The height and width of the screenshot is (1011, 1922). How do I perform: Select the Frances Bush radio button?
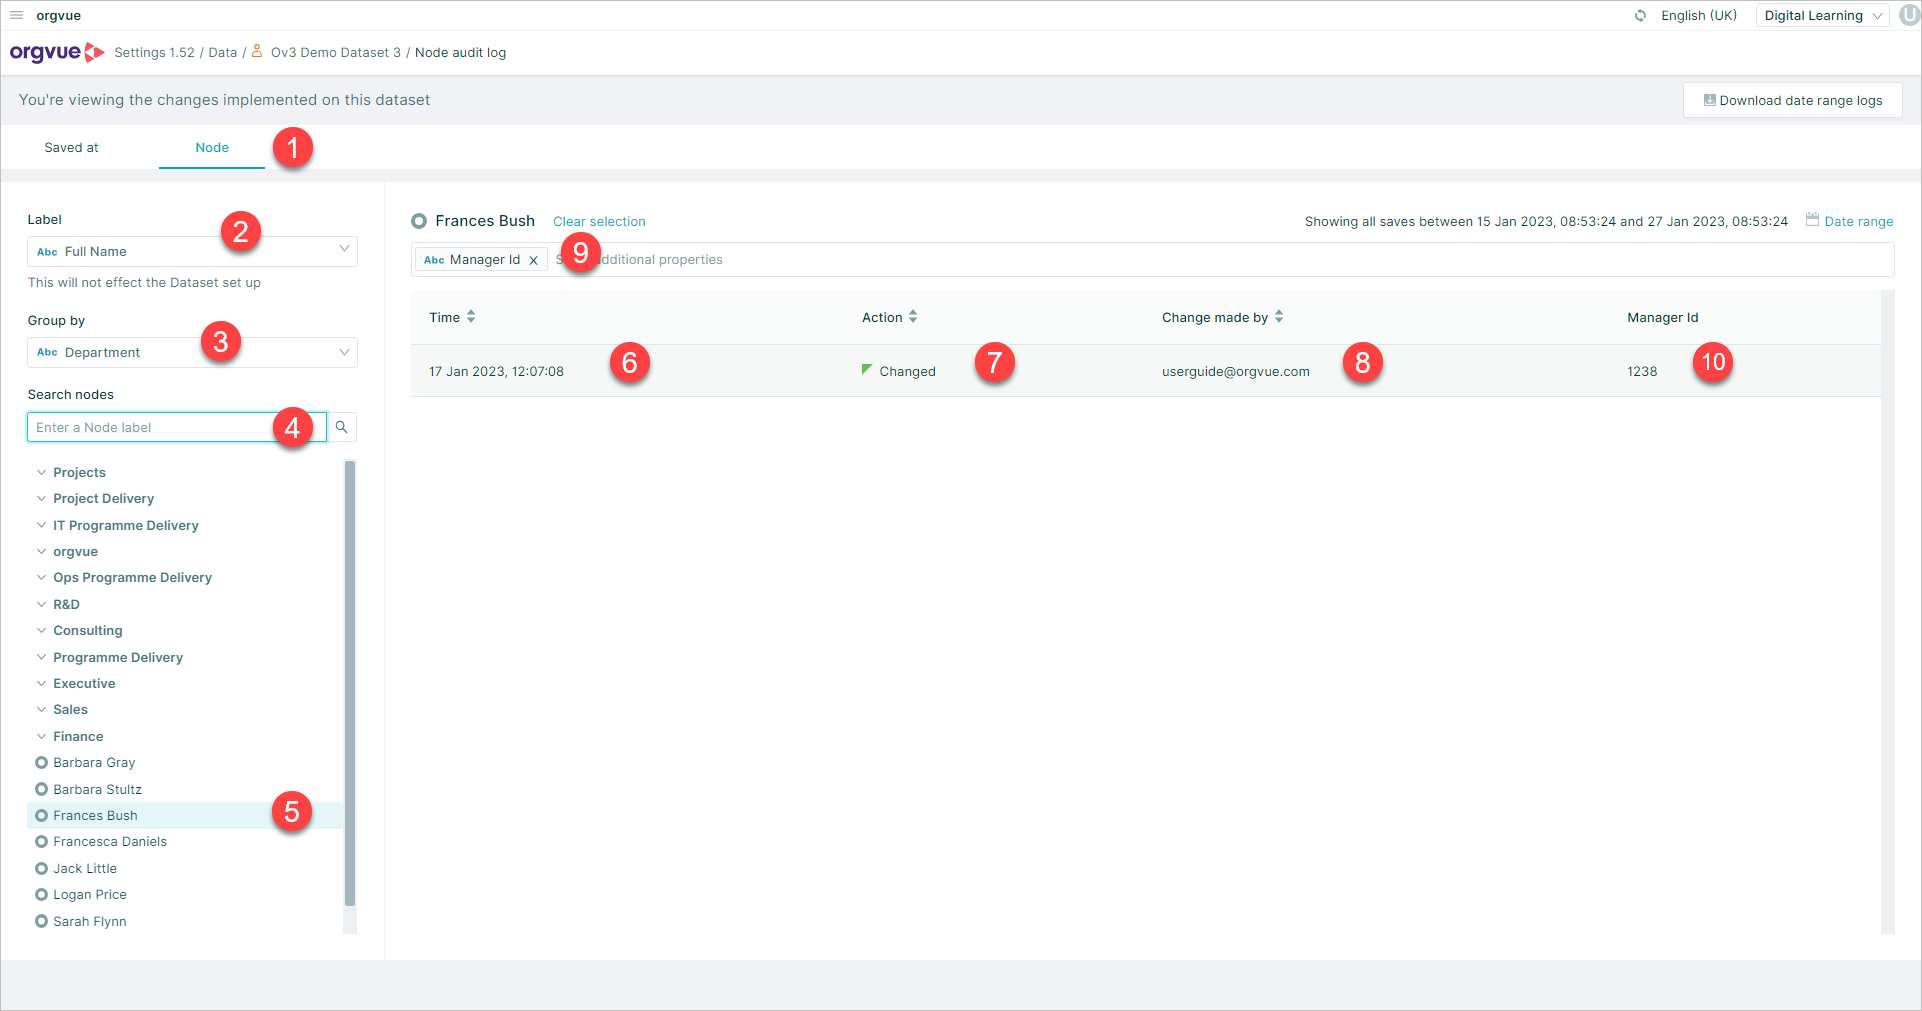(41, 815)
